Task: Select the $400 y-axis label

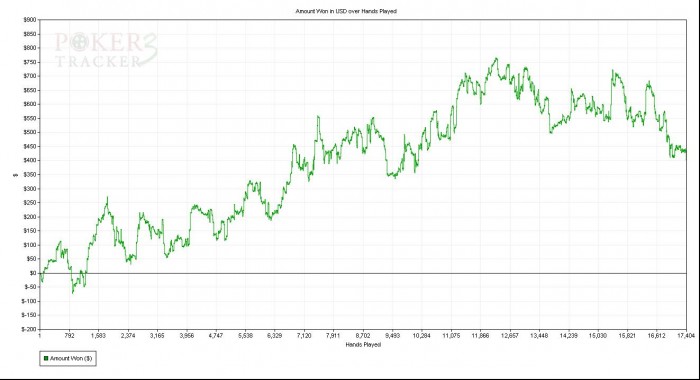Action: tap(30, 160)
